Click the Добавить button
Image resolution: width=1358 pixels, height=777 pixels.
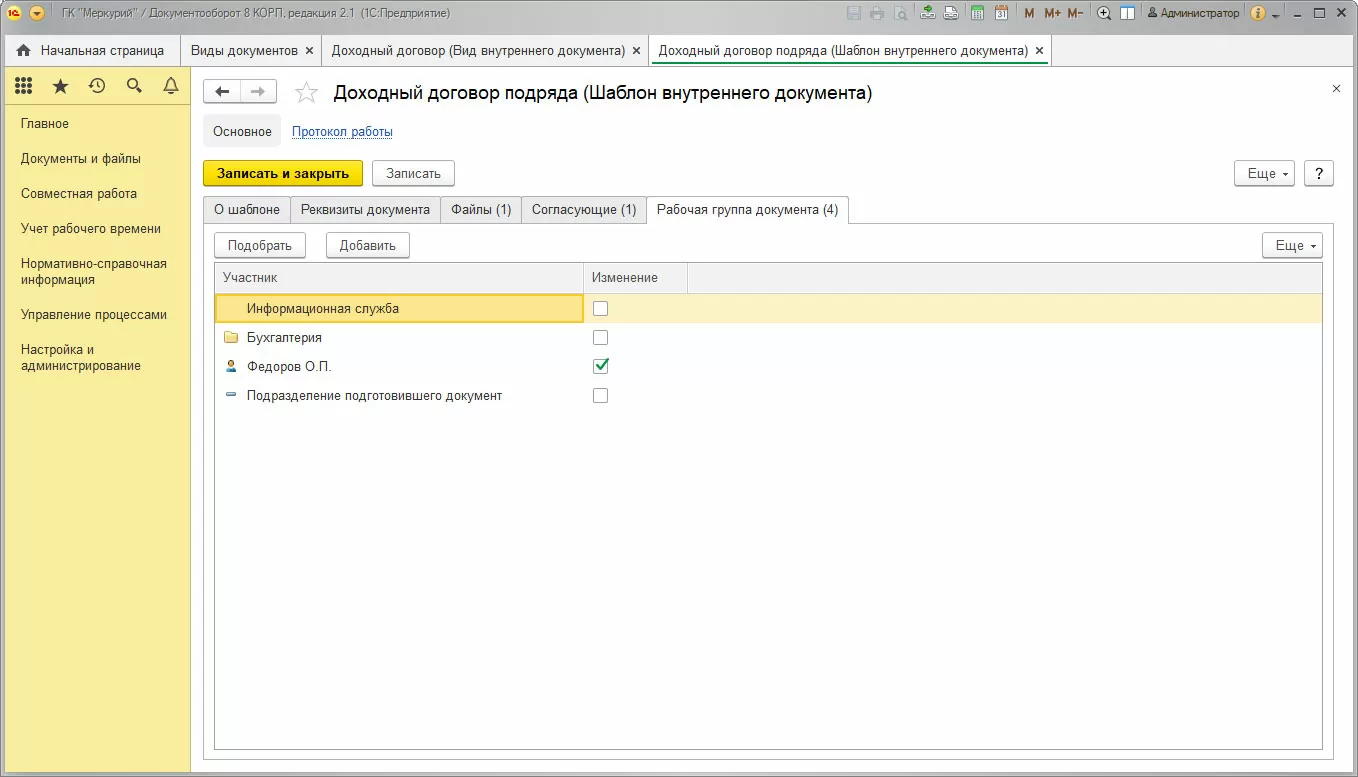click(368, 245)
